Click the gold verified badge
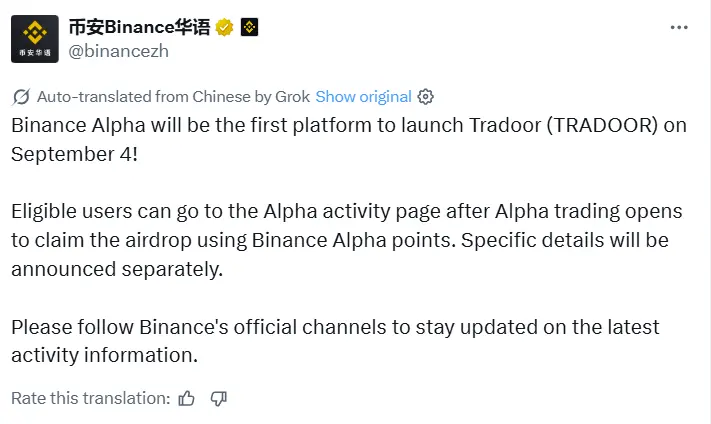The height and width of the screenshot is (424, 711). coord(225,27)
